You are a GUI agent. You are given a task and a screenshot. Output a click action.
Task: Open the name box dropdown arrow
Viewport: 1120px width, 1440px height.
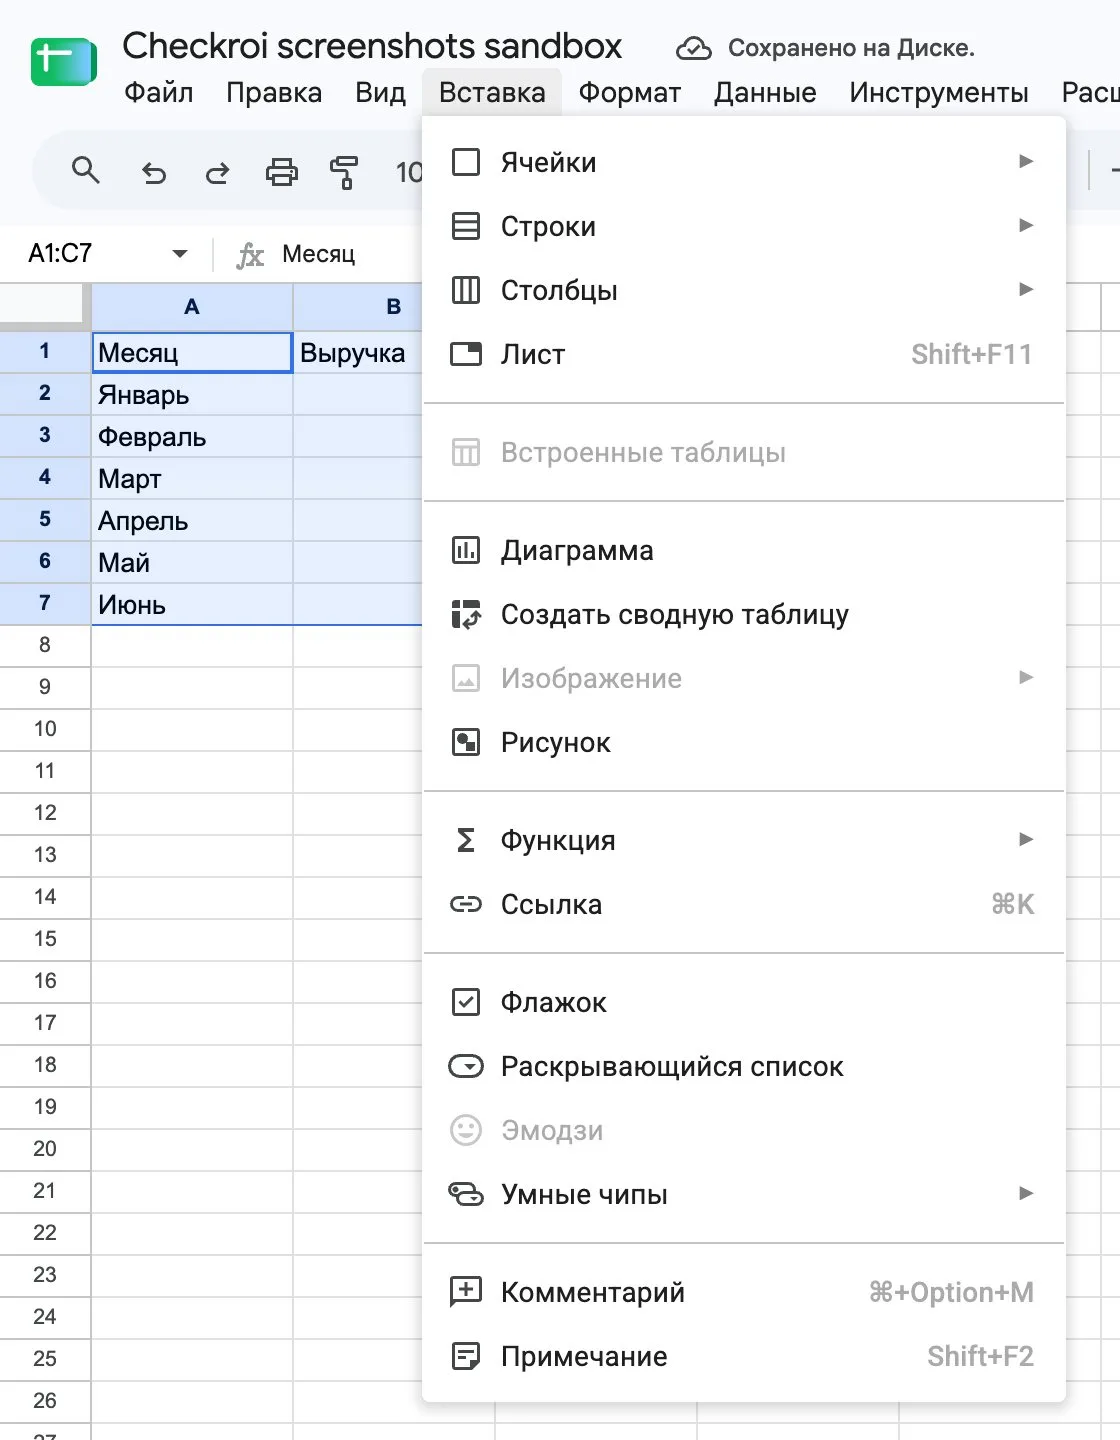pyautogui.click(x=180, y=254)
